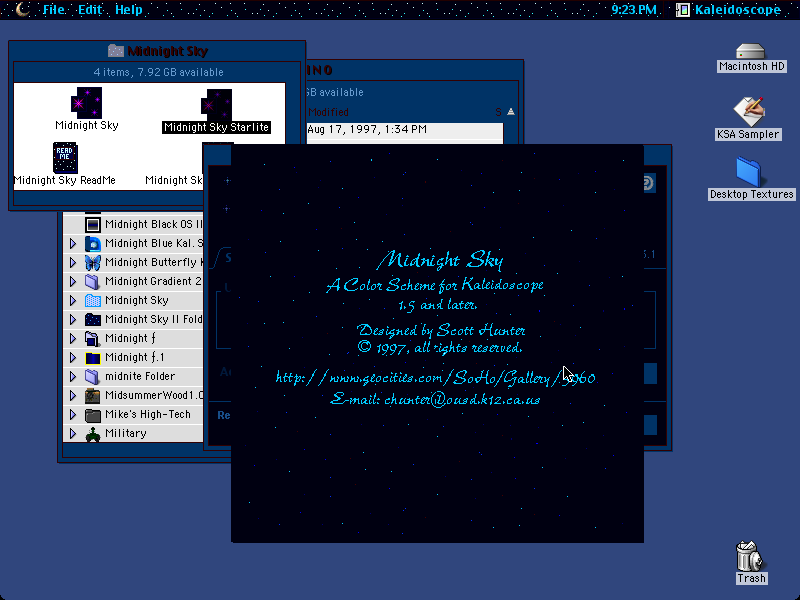Expand the Midnight ƒ disclosure triangle

[x=72, y=338]
